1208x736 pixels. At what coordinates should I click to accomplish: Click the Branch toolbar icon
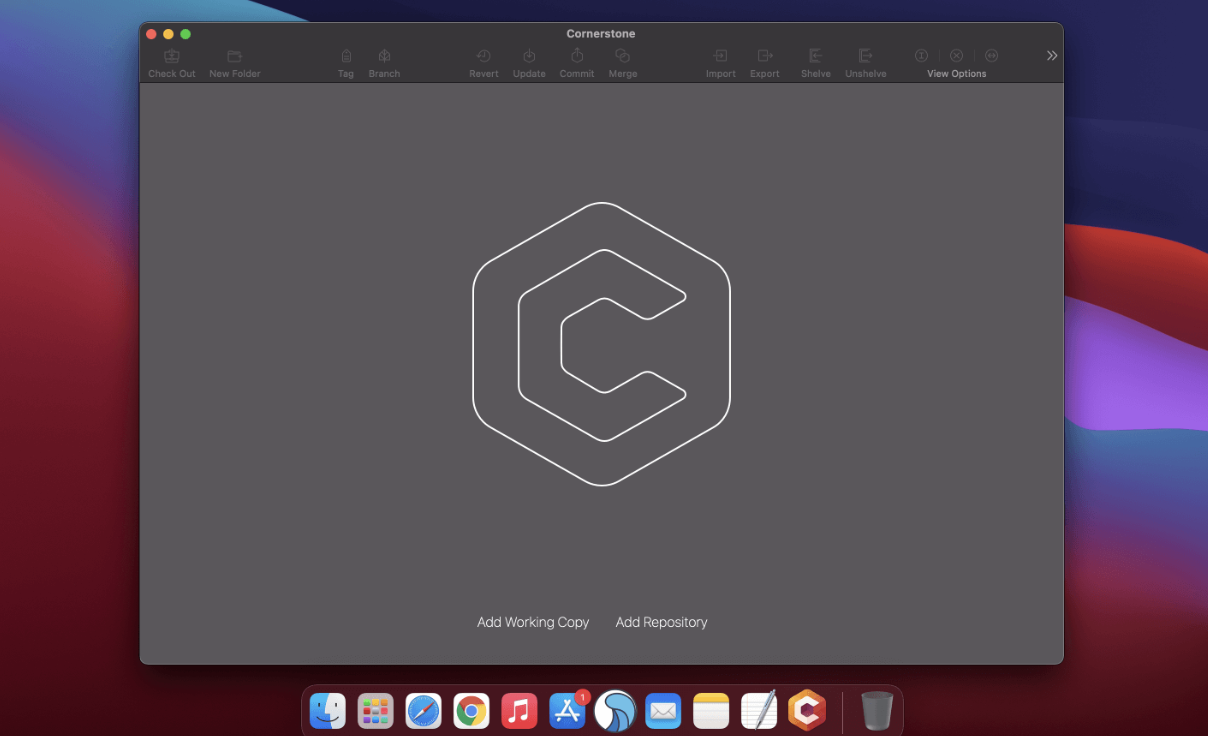384,57
